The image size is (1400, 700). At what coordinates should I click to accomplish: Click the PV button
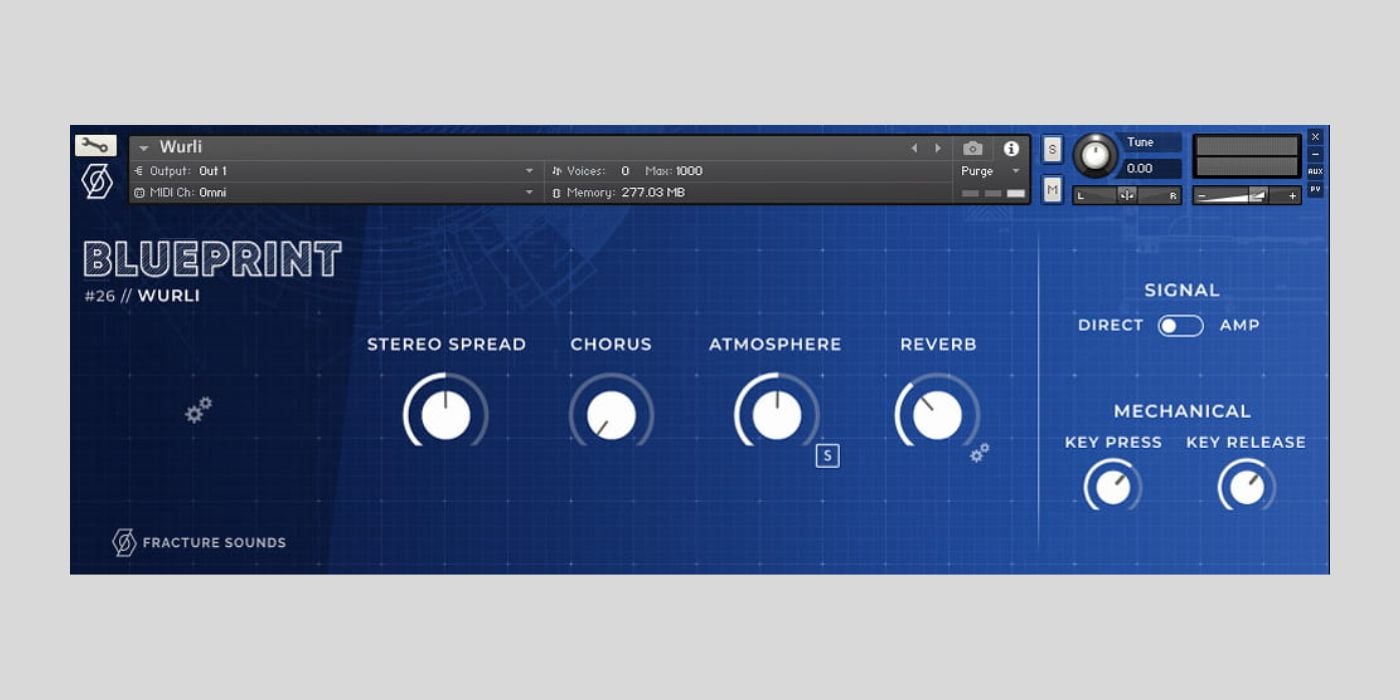1315,189
